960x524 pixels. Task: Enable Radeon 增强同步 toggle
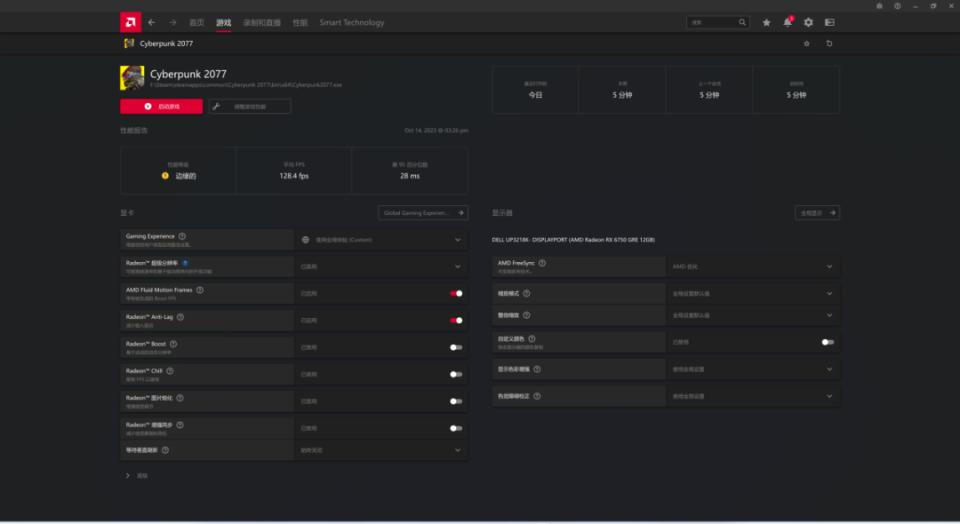456,428
